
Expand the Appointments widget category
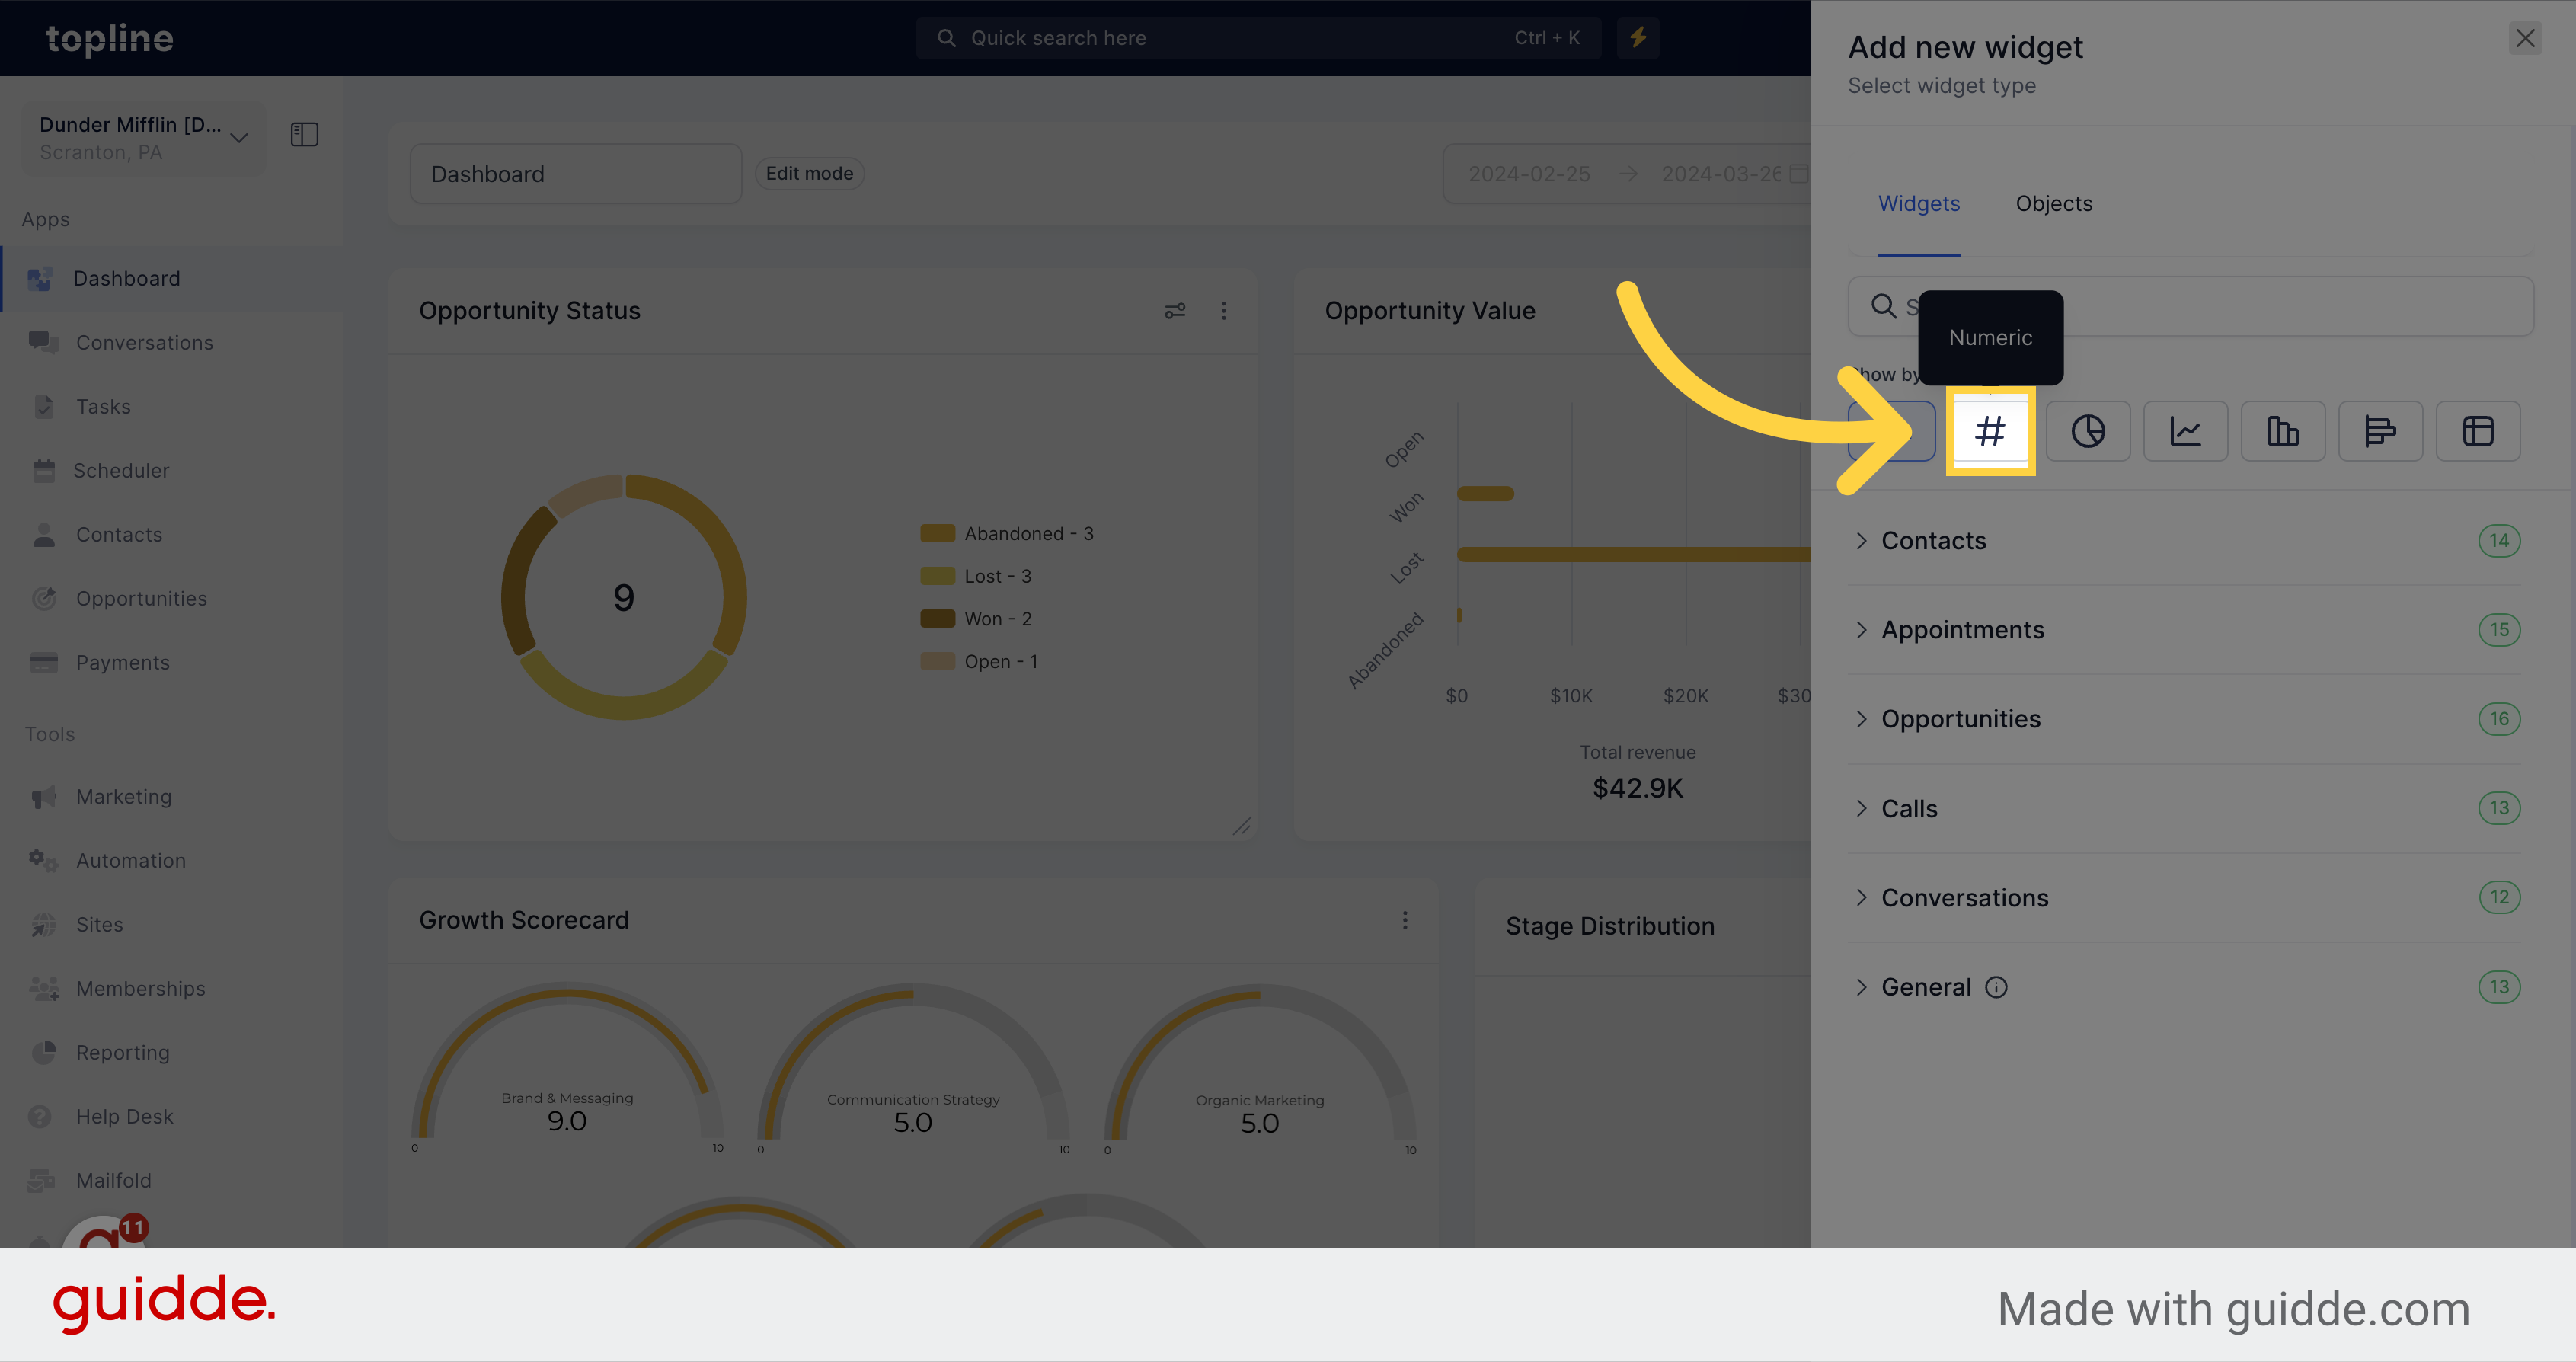(x=2185, y=629)
